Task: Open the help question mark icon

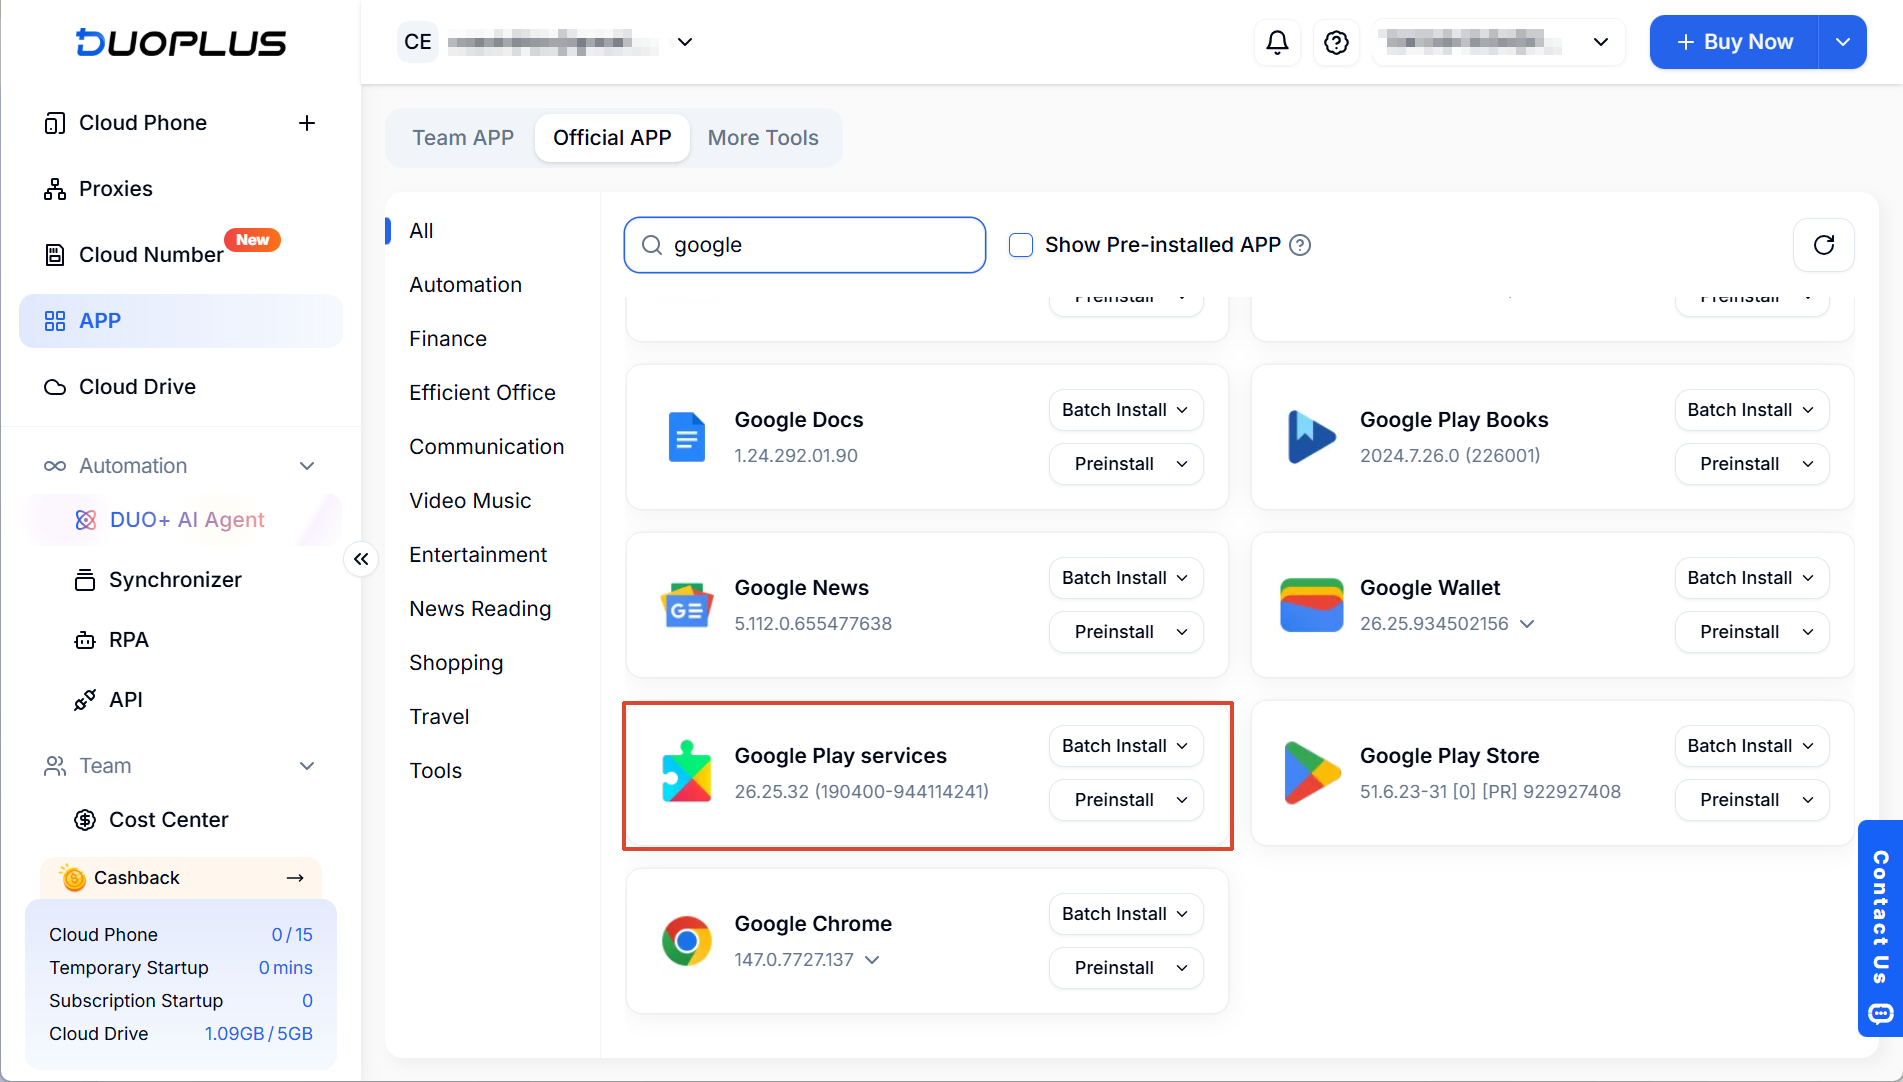Action: click(x=1336, y=42)
